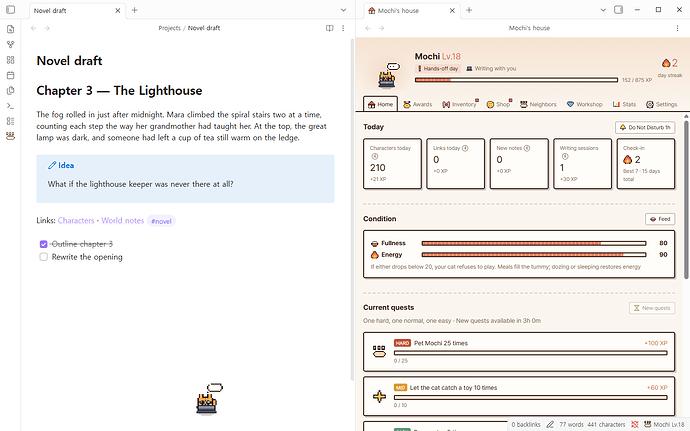Screen dimensions: 690x431
Task: Open the cat pet icon in left ribbon
Action: pos(11,136)
